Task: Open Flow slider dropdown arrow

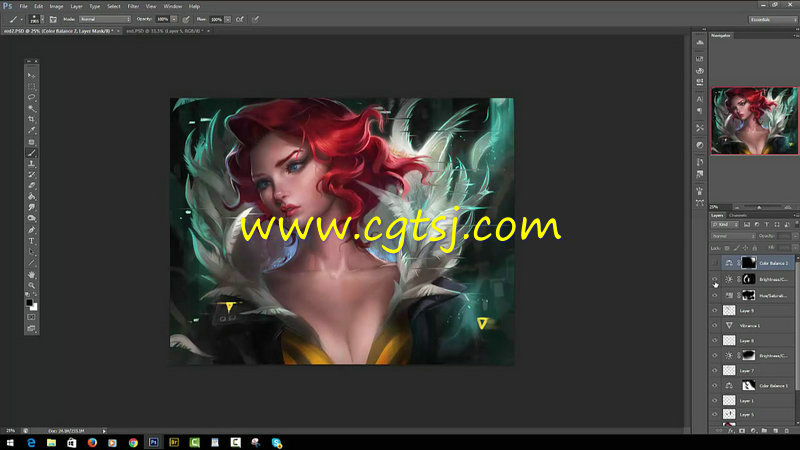Action: (x=228, y=19)
